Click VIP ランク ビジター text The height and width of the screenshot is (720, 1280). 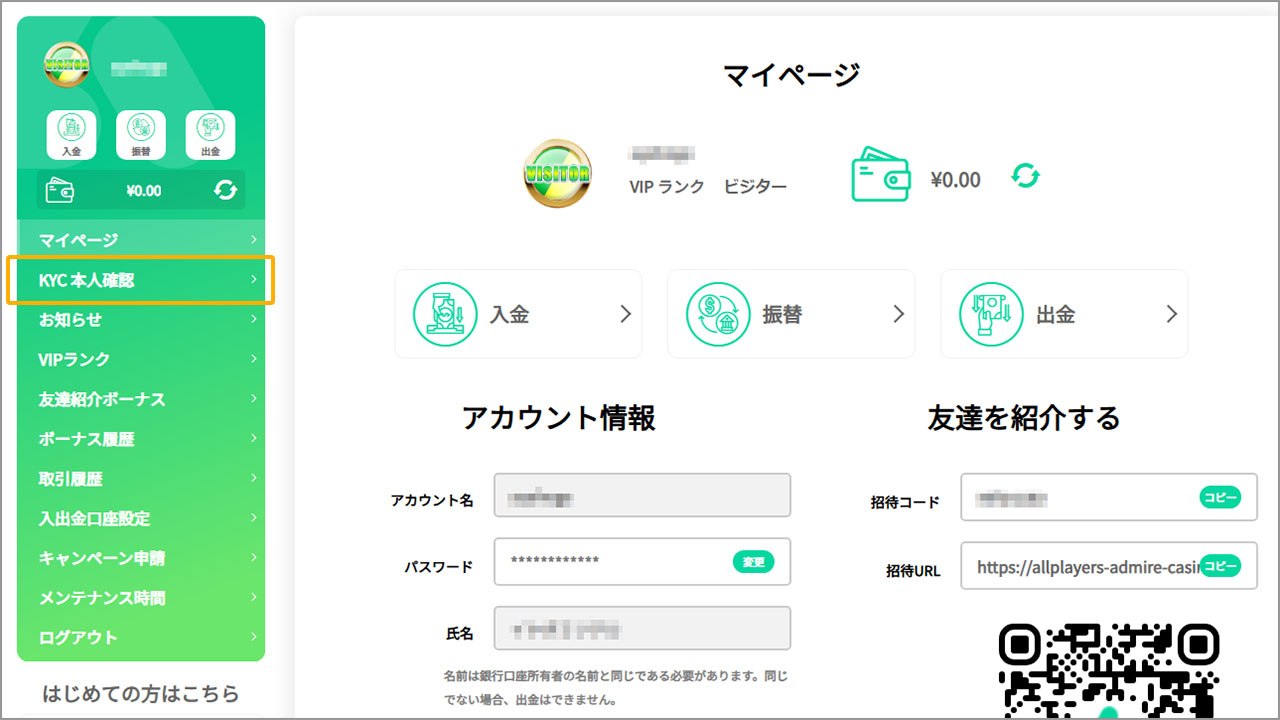(x=708, y=186)
